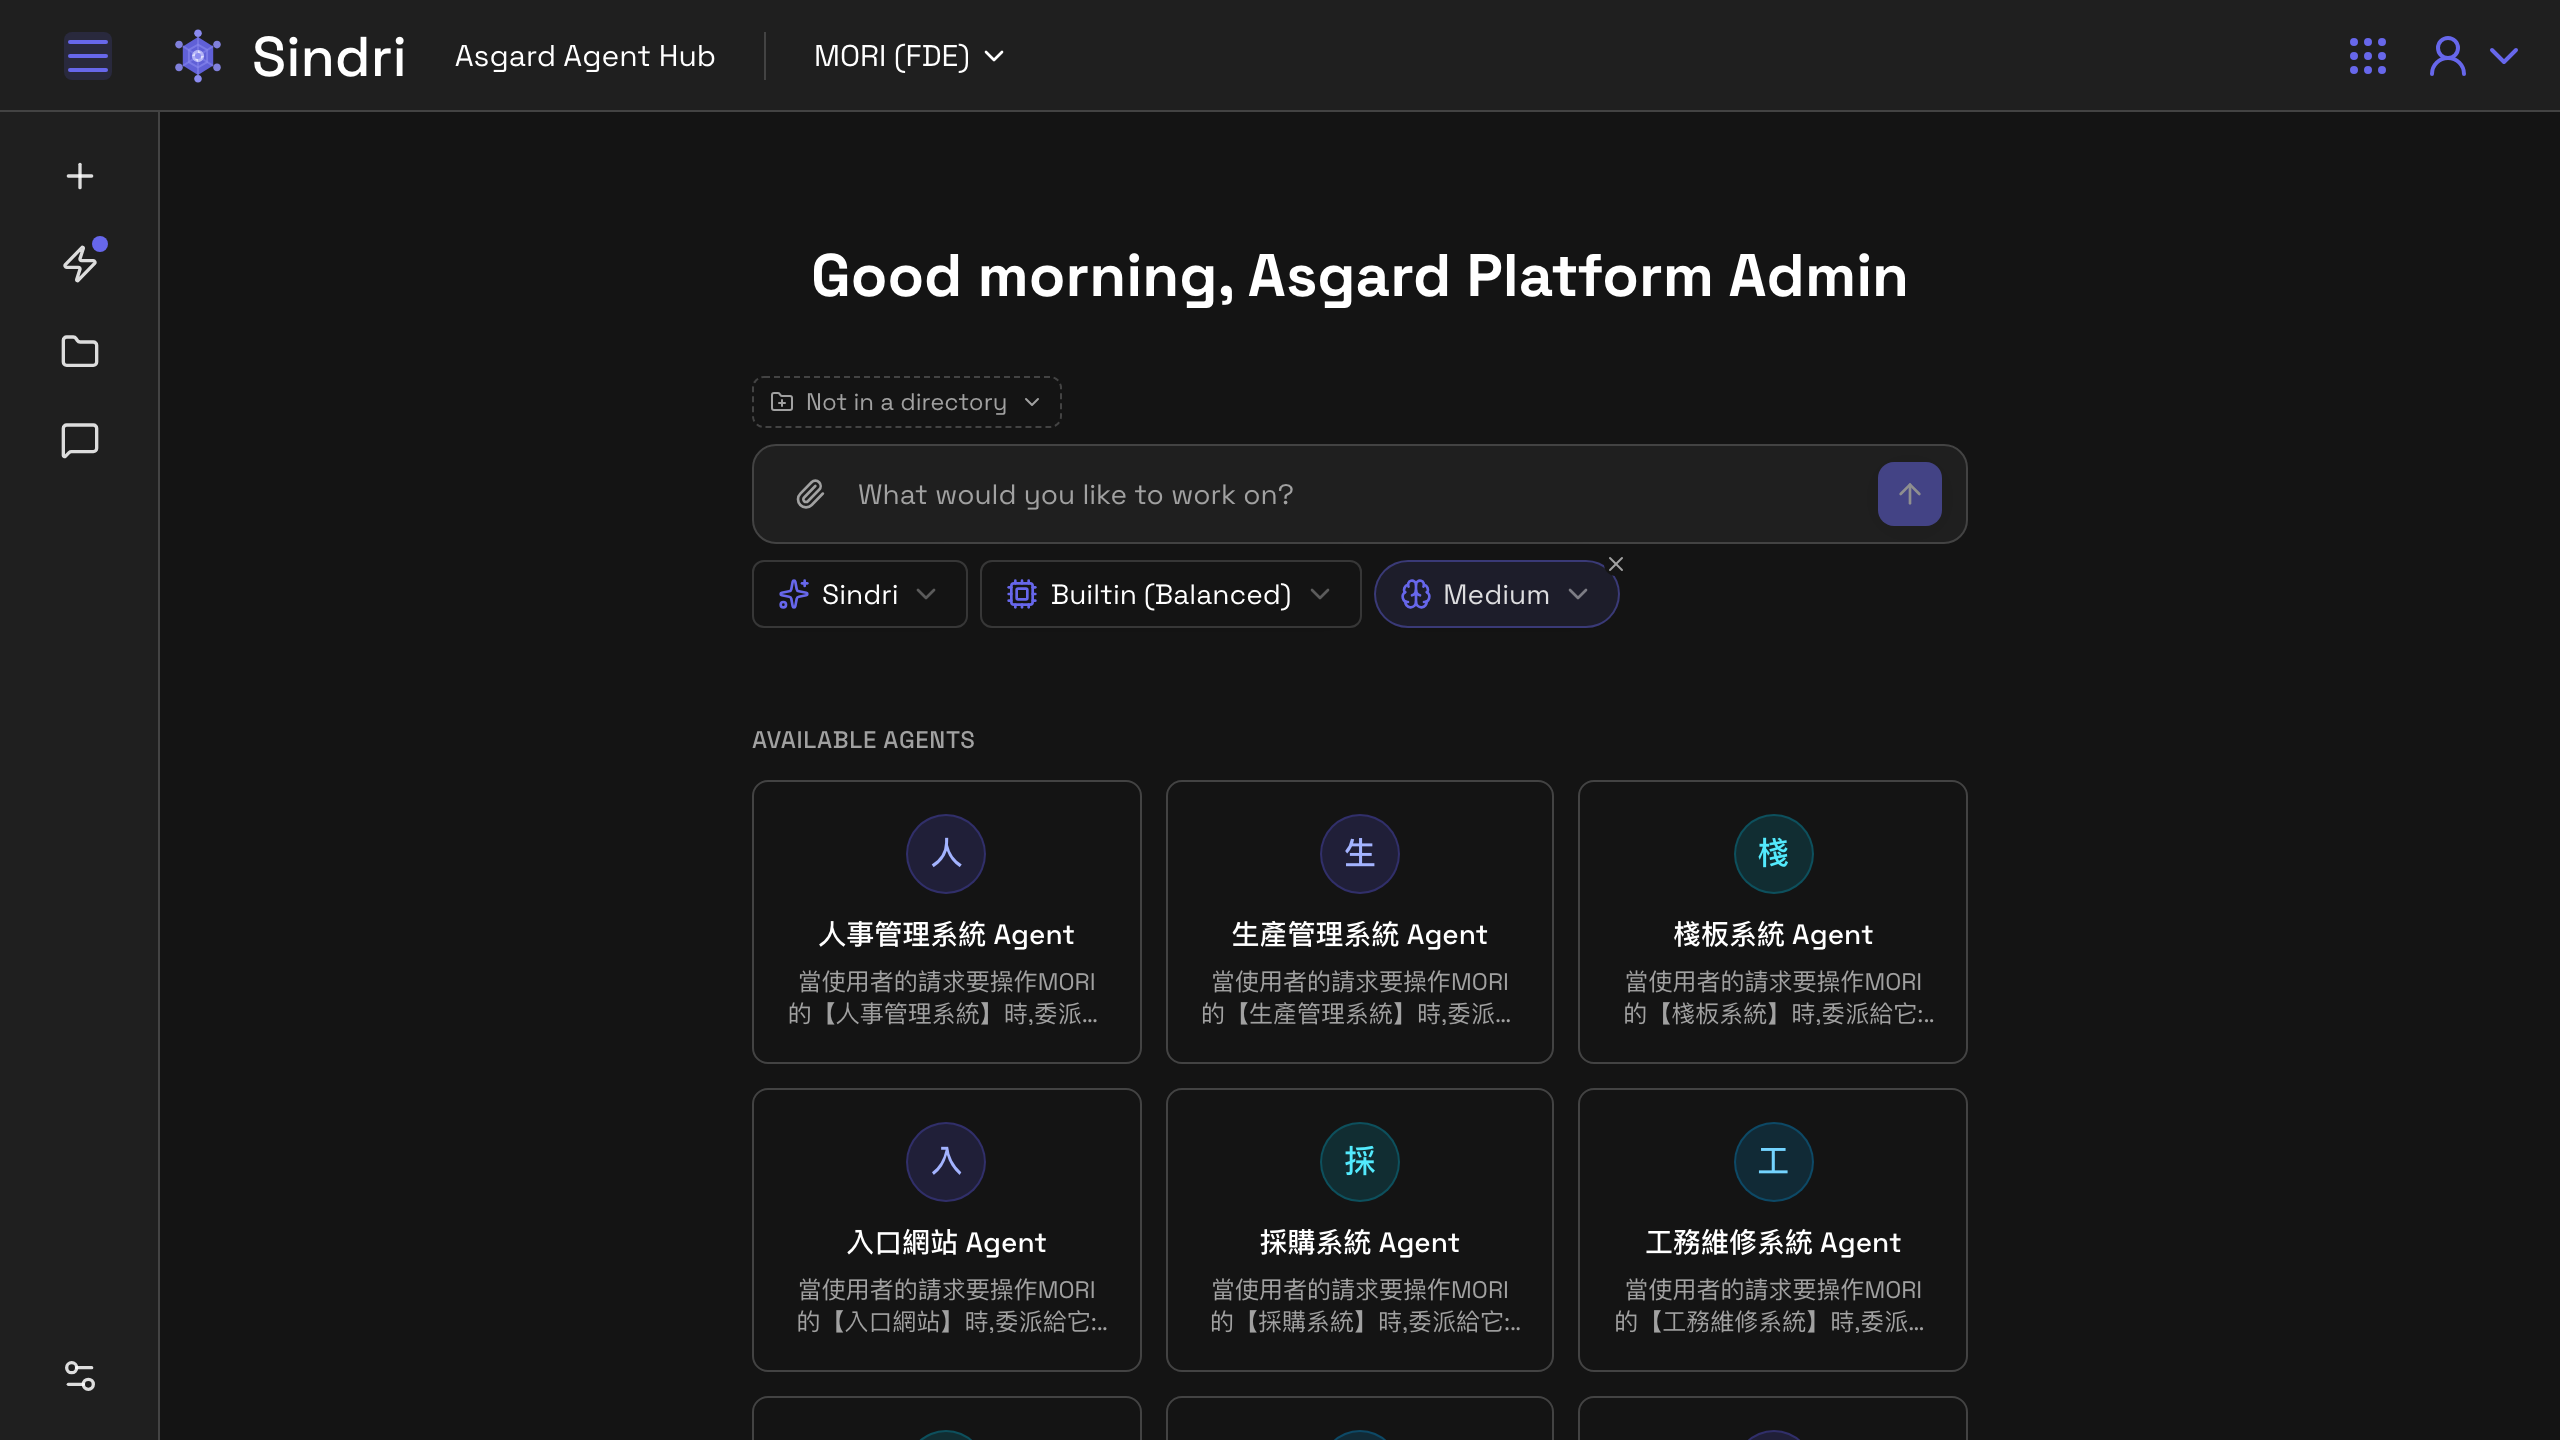This screenshot has height=1440, width=2560.
Task: Select the 棧板系統 Agent card
Action: pyautogui.click(x=1772, y=921)
